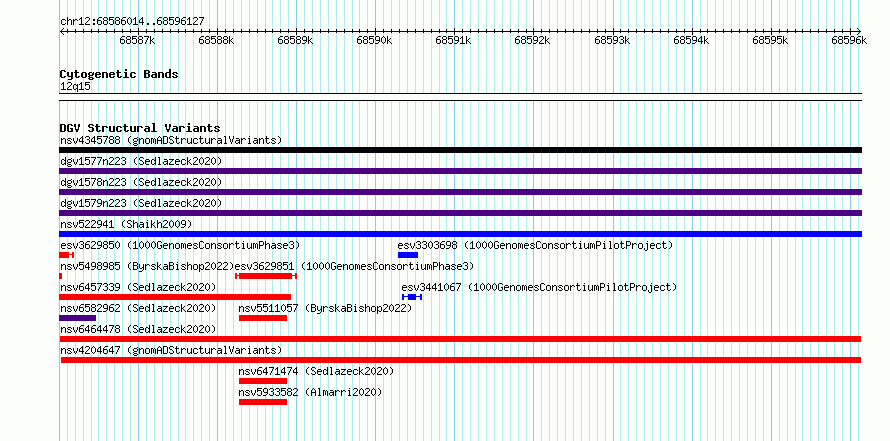Click the red bar under nsv6471474
Screen dimensions: 890x441
[263, 381]
